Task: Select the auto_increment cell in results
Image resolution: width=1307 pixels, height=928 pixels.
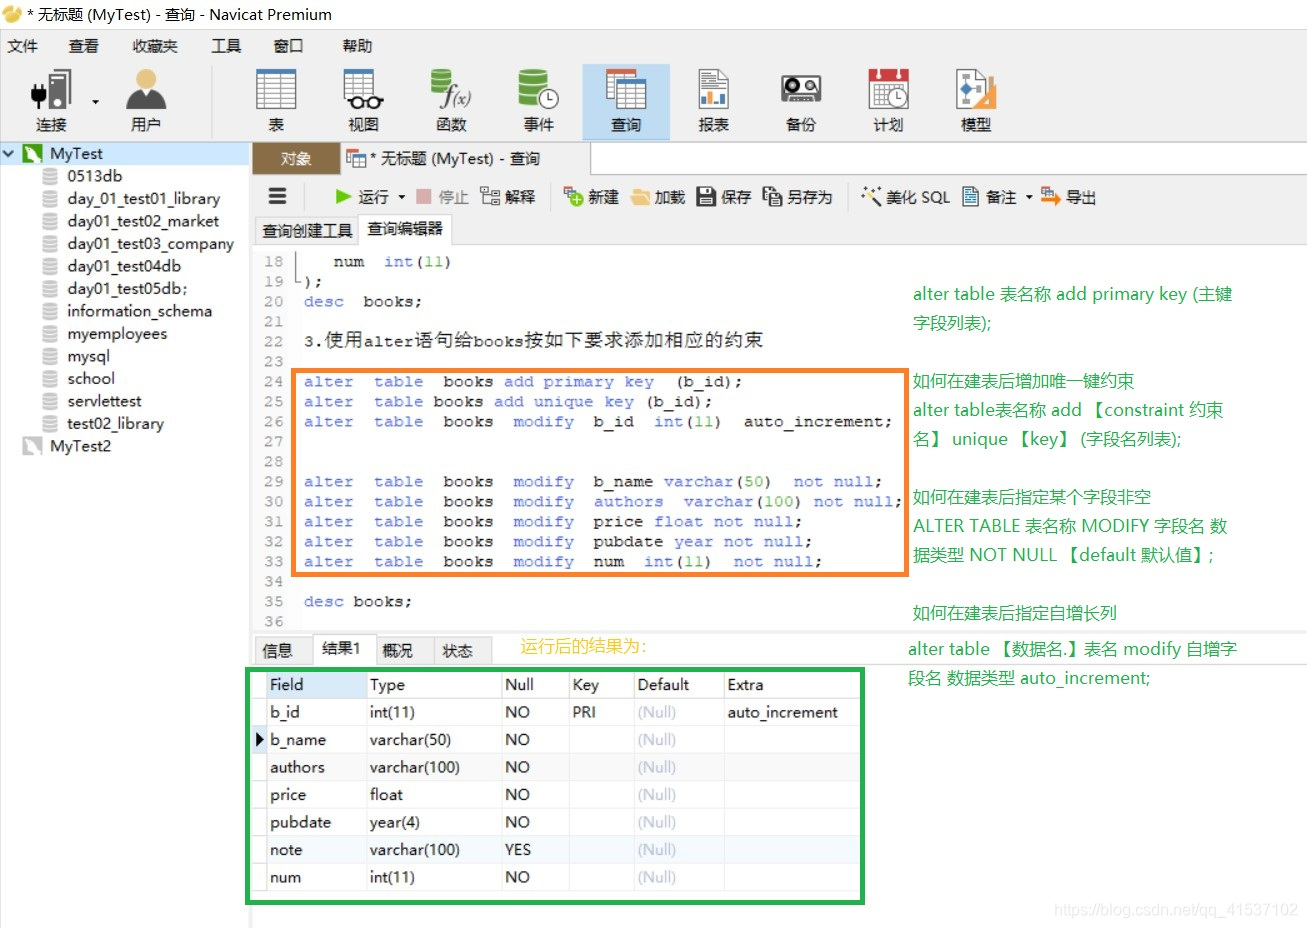Action: (790, 713)
